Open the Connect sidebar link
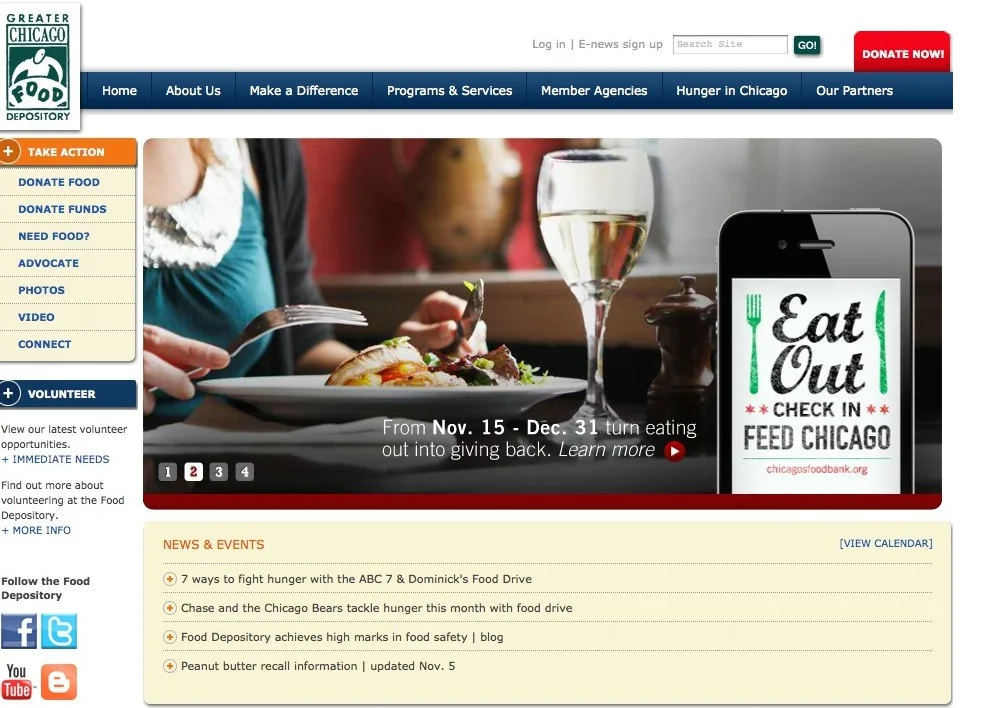This screenshot has height=708, width=998. pyautogui.click(x=45, y=344)
